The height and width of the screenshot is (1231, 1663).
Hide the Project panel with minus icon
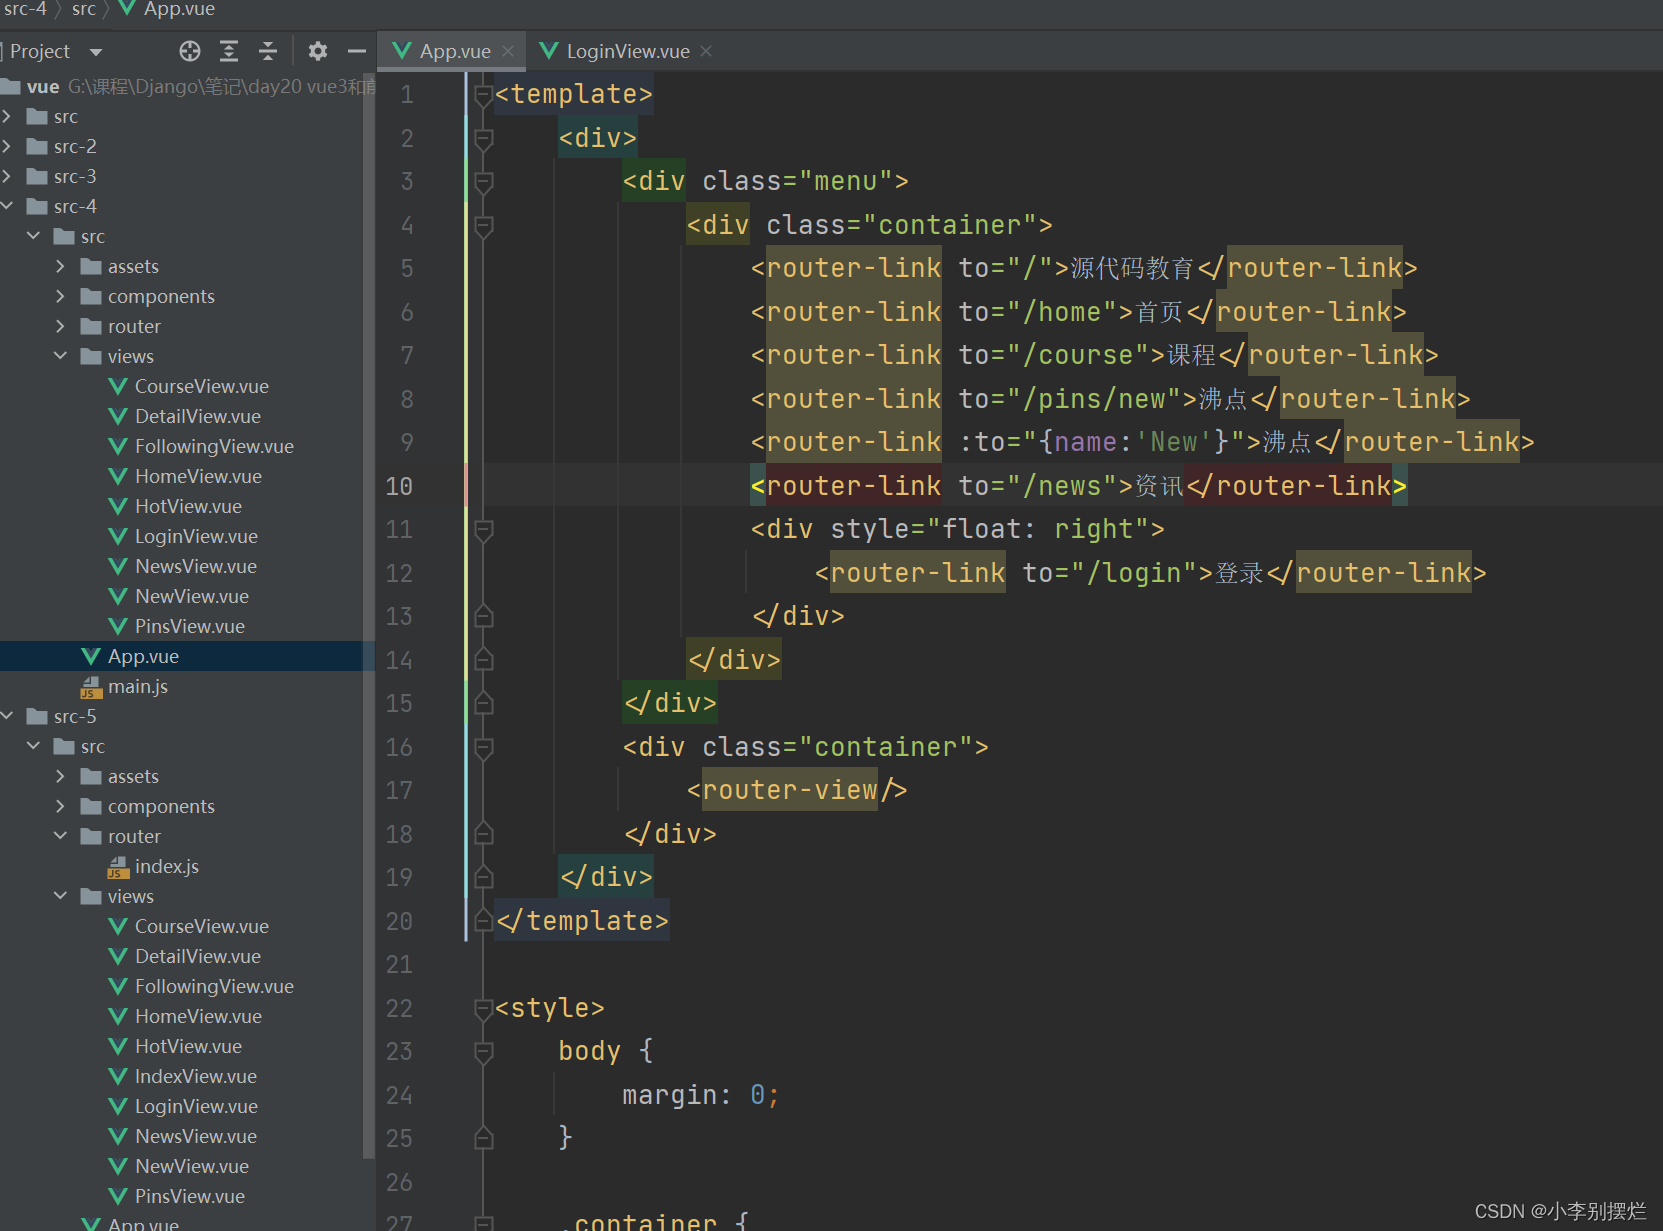(357, 51)
